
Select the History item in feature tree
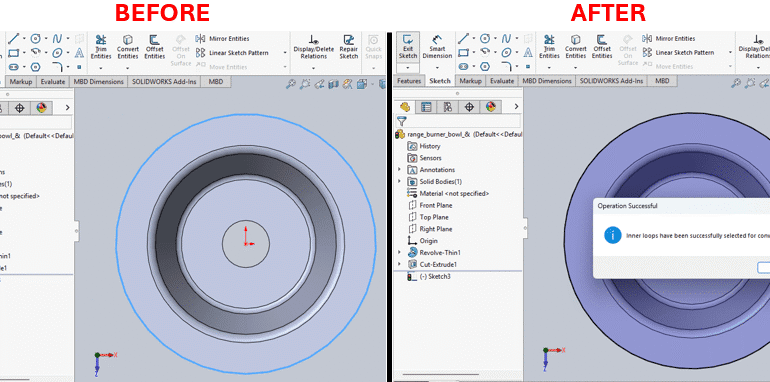point(424,146)
